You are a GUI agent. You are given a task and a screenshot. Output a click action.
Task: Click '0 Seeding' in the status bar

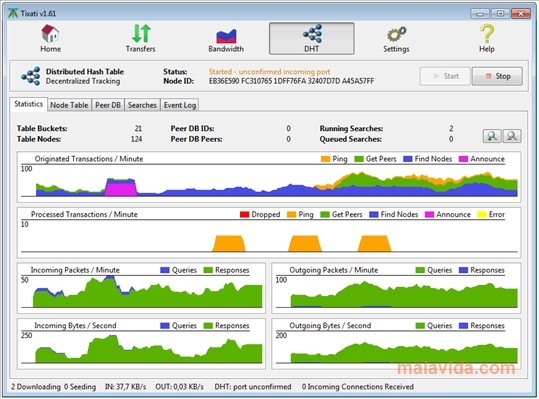click(80, 387)
